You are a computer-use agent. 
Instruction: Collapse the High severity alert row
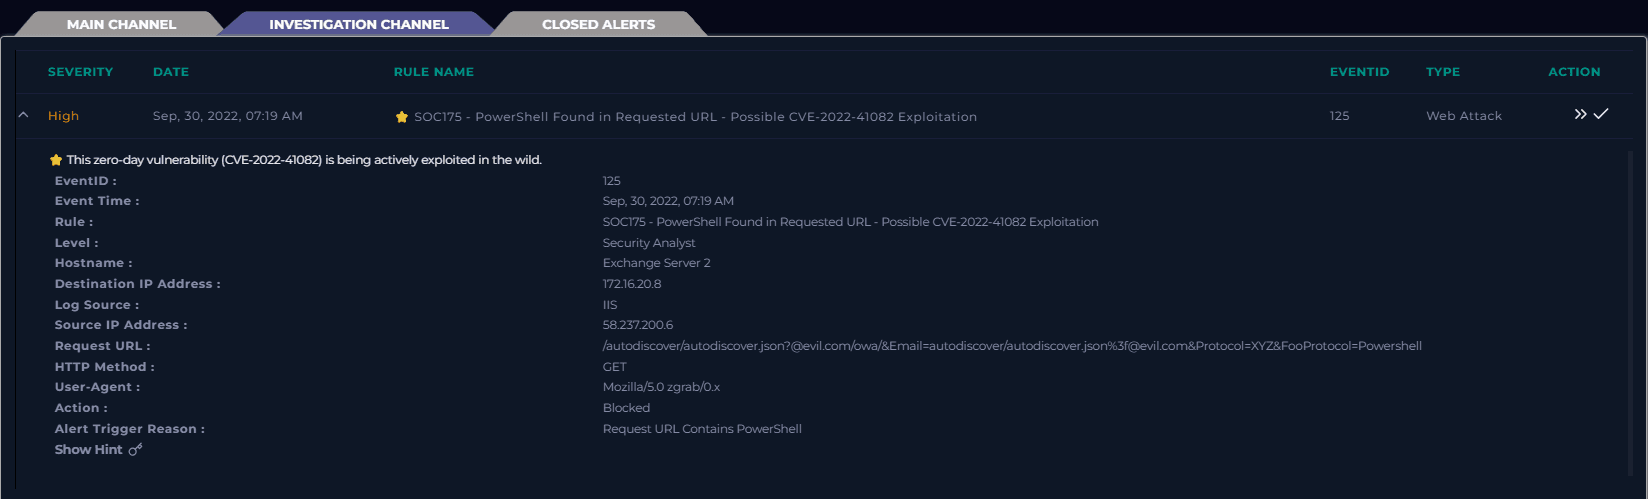point(23,116)
